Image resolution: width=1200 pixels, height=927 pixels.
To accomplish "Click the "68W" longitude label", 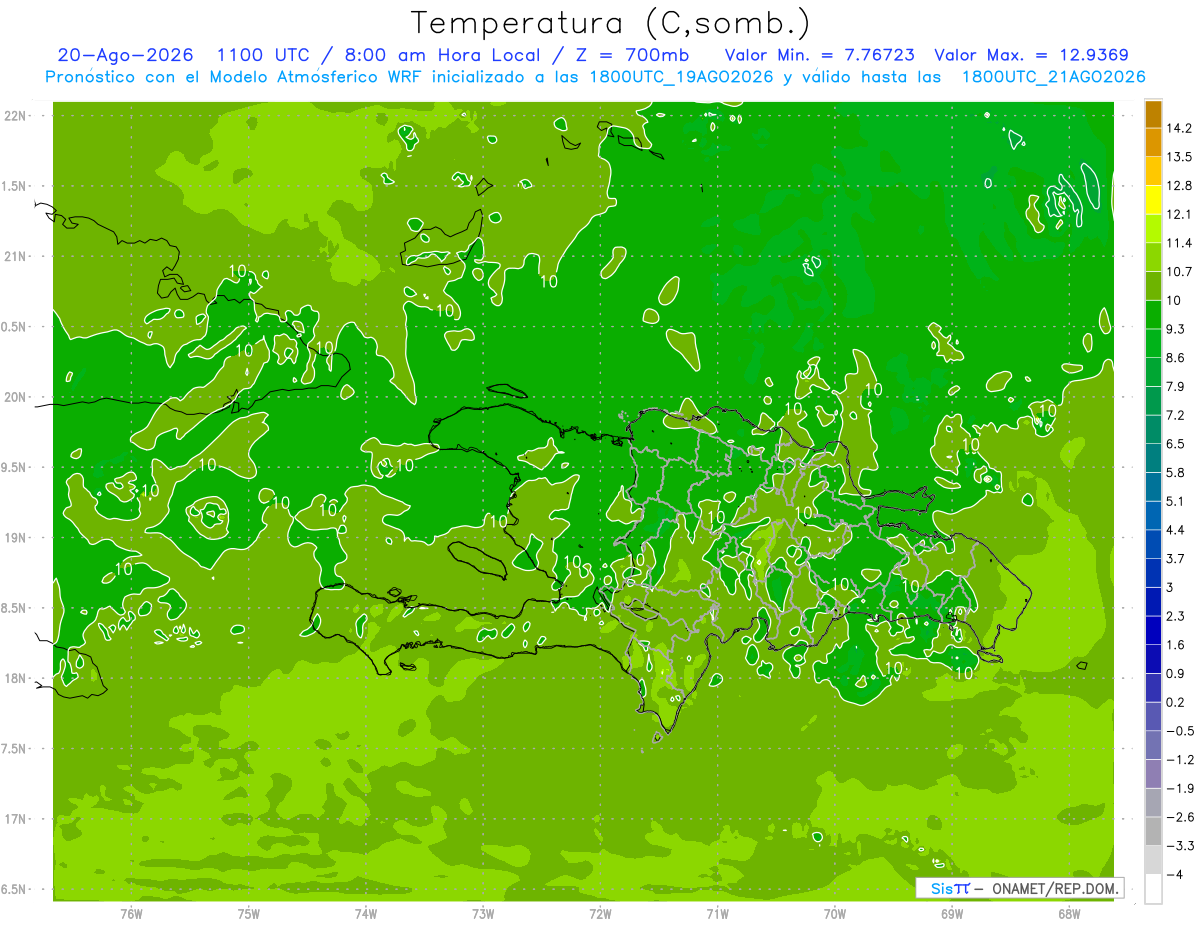I will pos(1069,913).
